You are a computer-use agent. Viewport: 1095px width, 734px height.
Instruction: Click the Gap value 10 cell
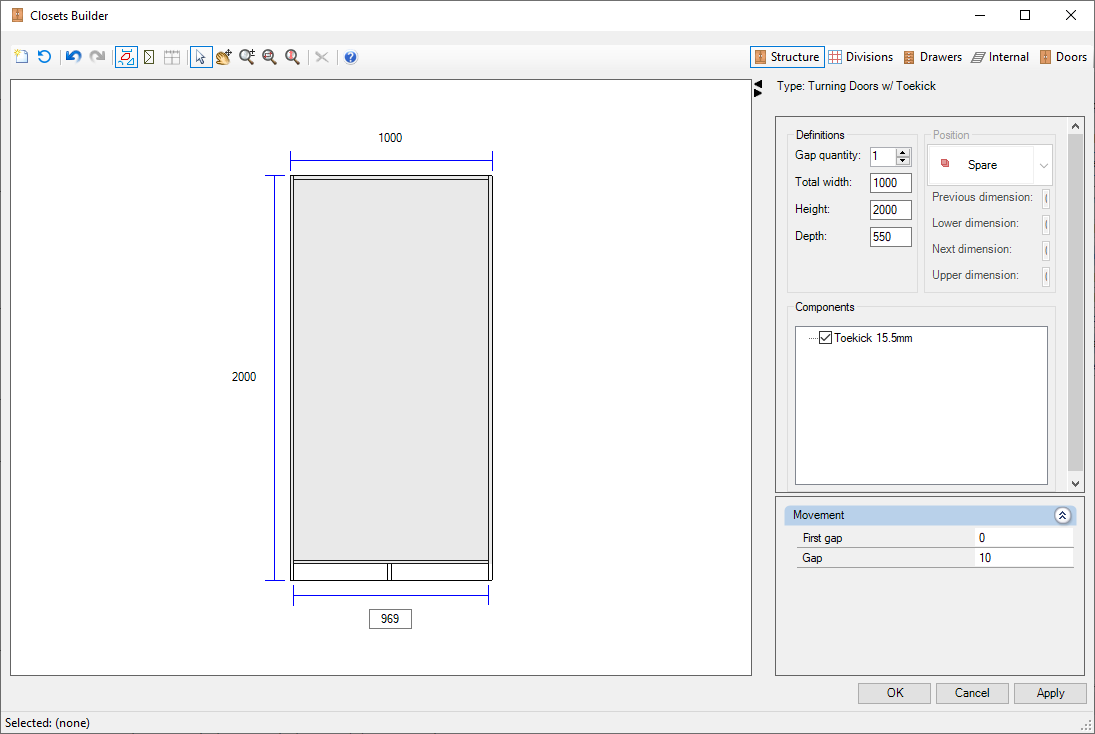point(1023,558)
